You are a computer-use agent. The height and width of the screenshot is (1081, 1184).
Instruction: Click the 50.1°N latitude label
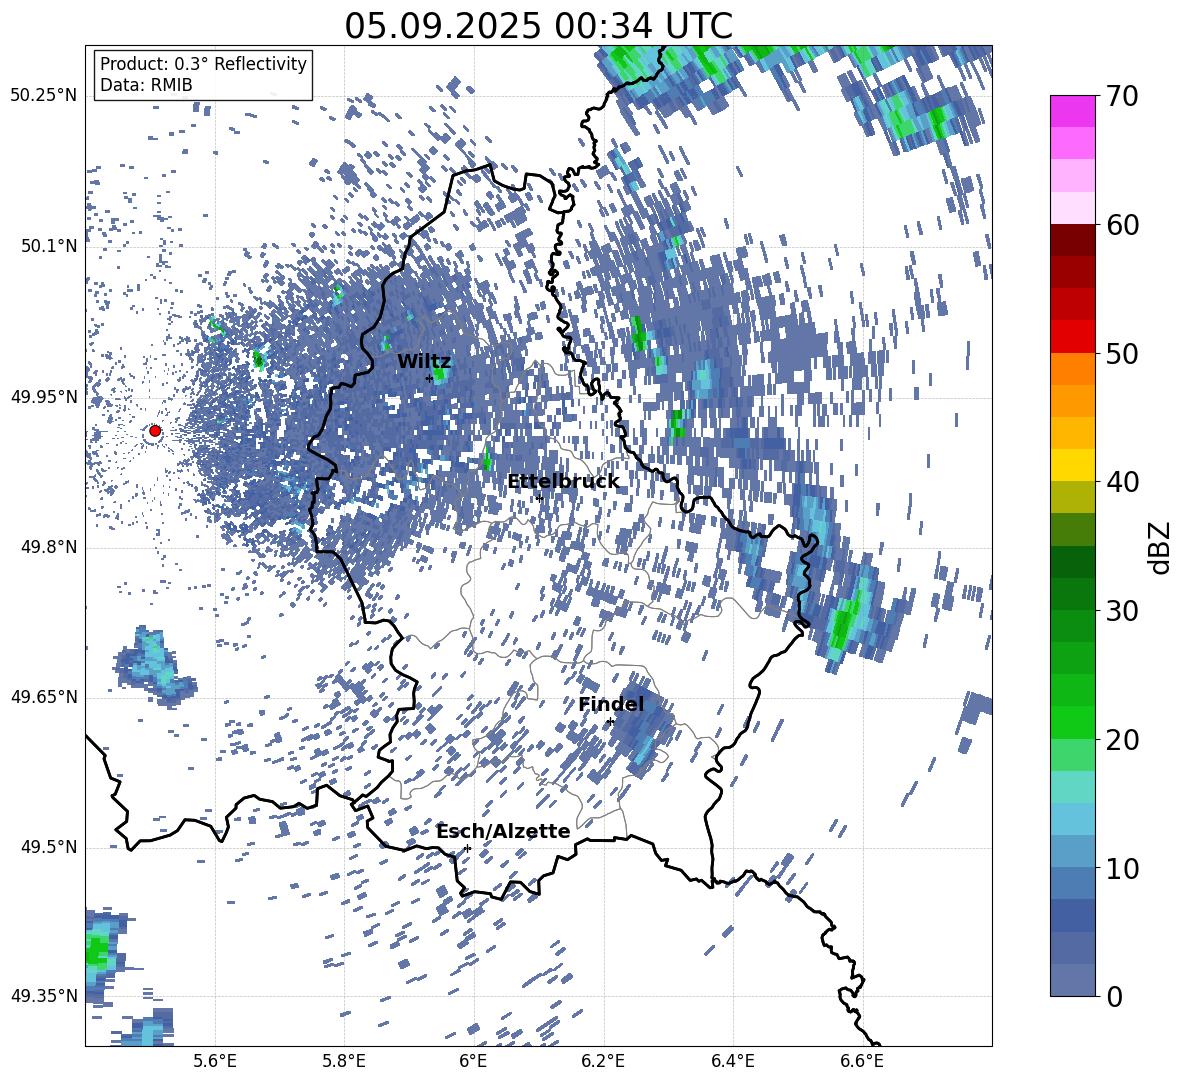tap(49, 246)
